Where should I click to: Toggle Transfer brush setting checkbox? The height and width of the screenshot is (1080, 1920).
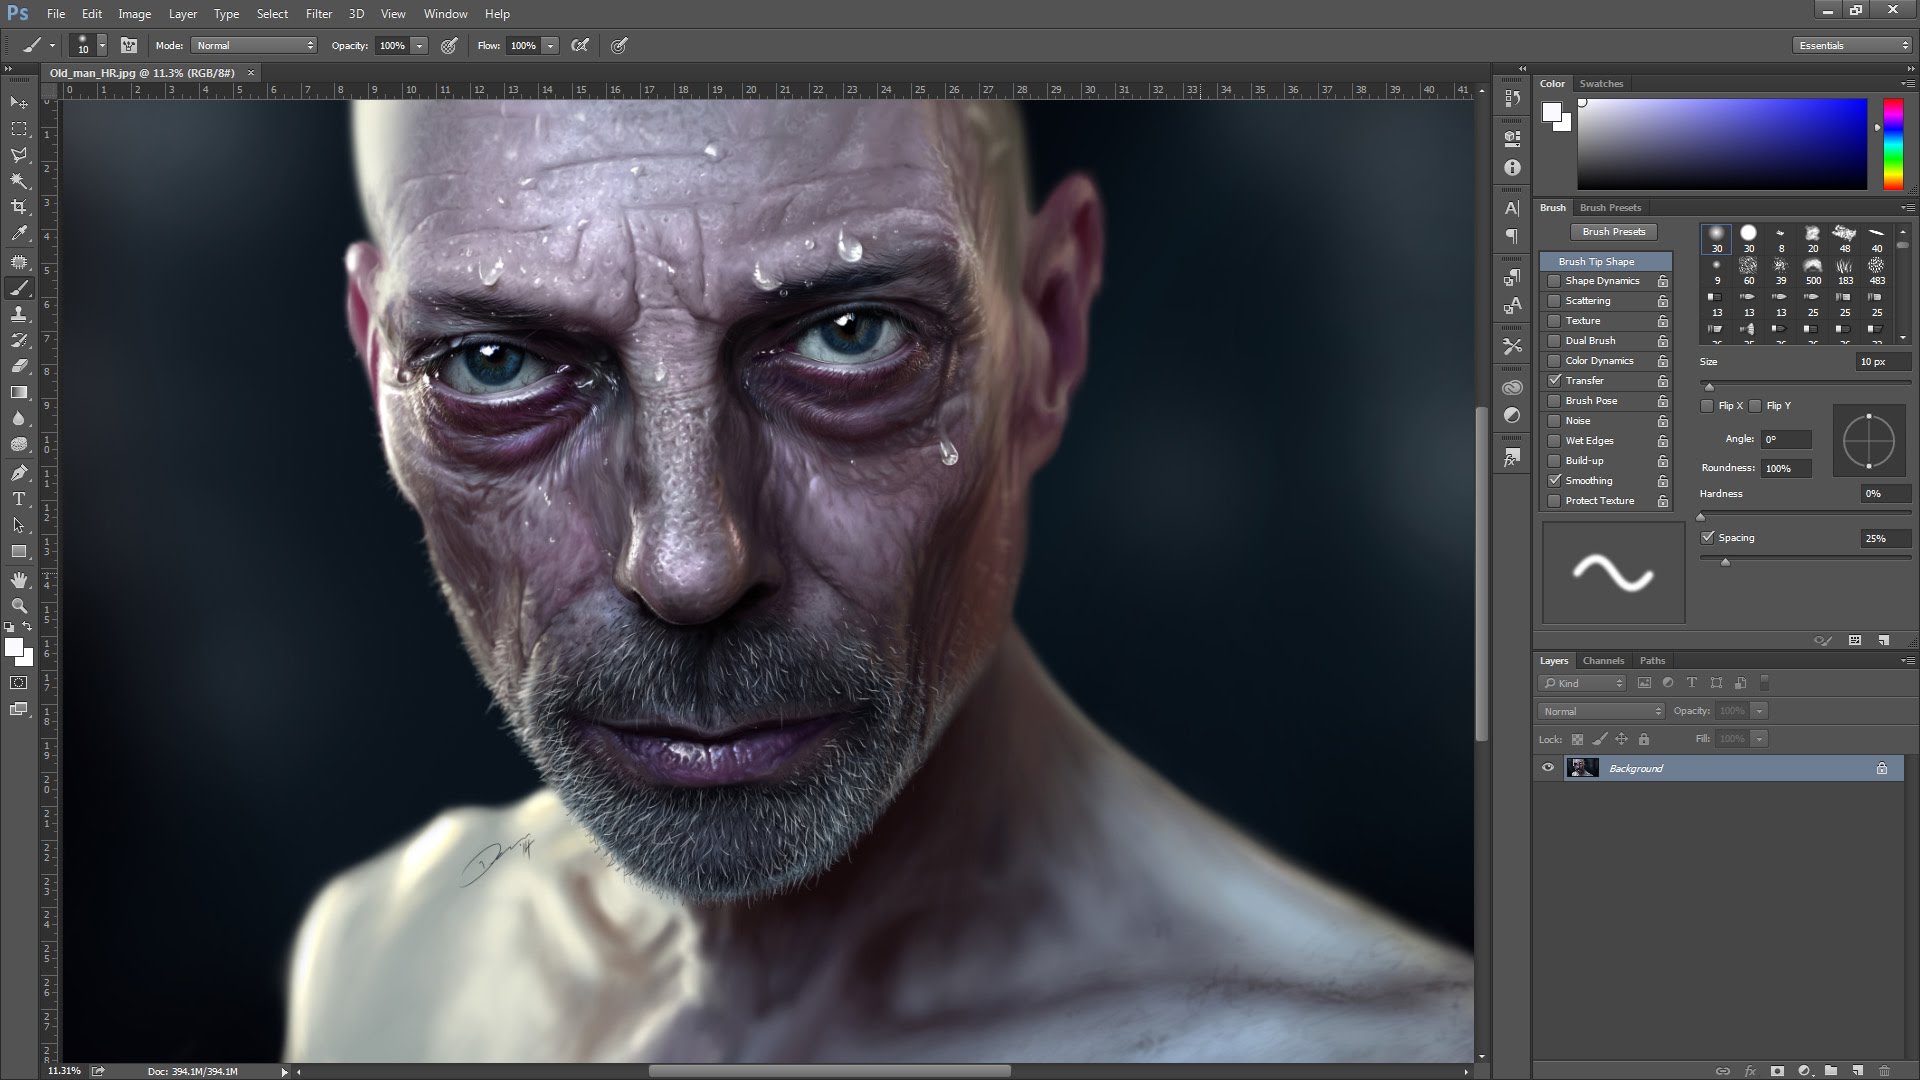coord(1551,380)
